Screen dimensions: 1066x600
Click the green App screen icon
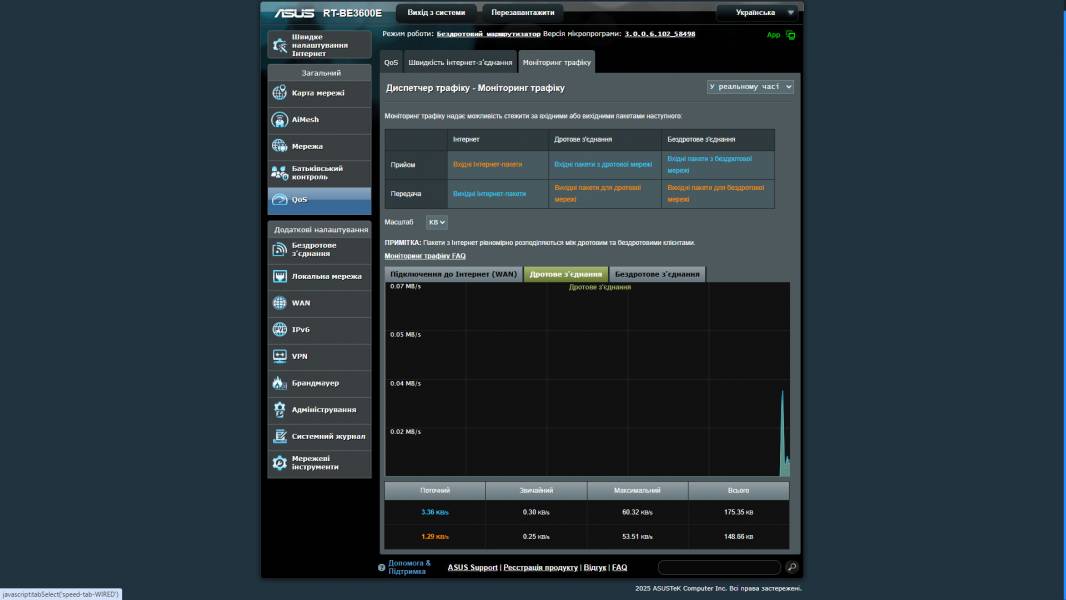click(x=790, y=35)
